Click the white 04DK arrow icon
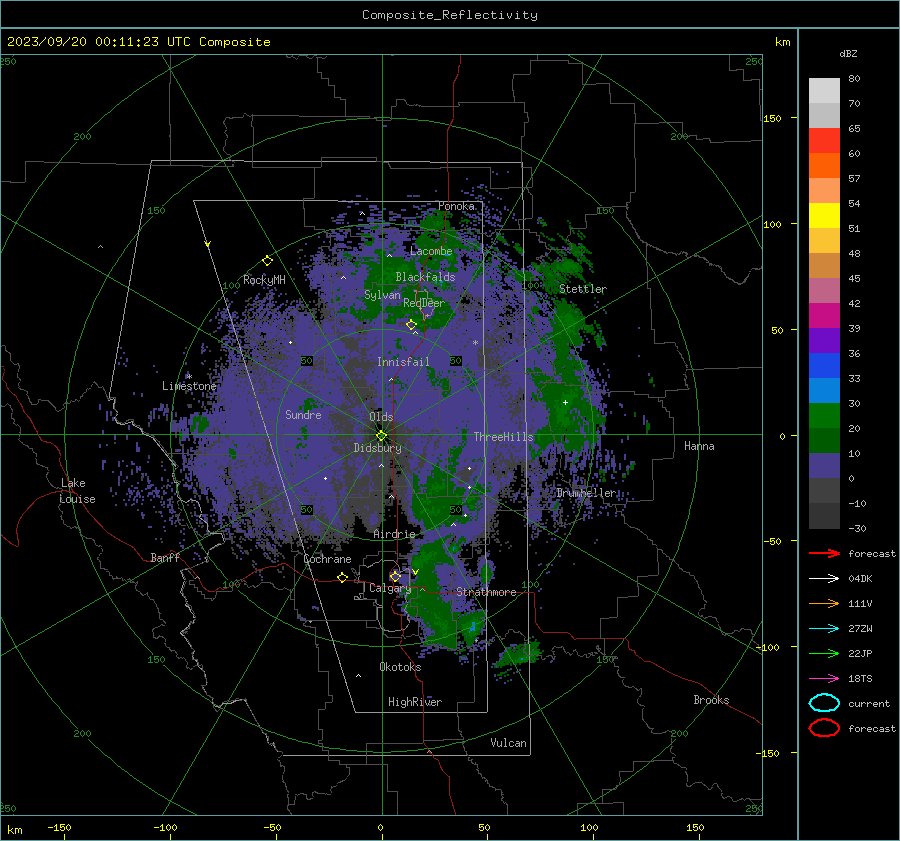900x841 pixels. point(824,578)
